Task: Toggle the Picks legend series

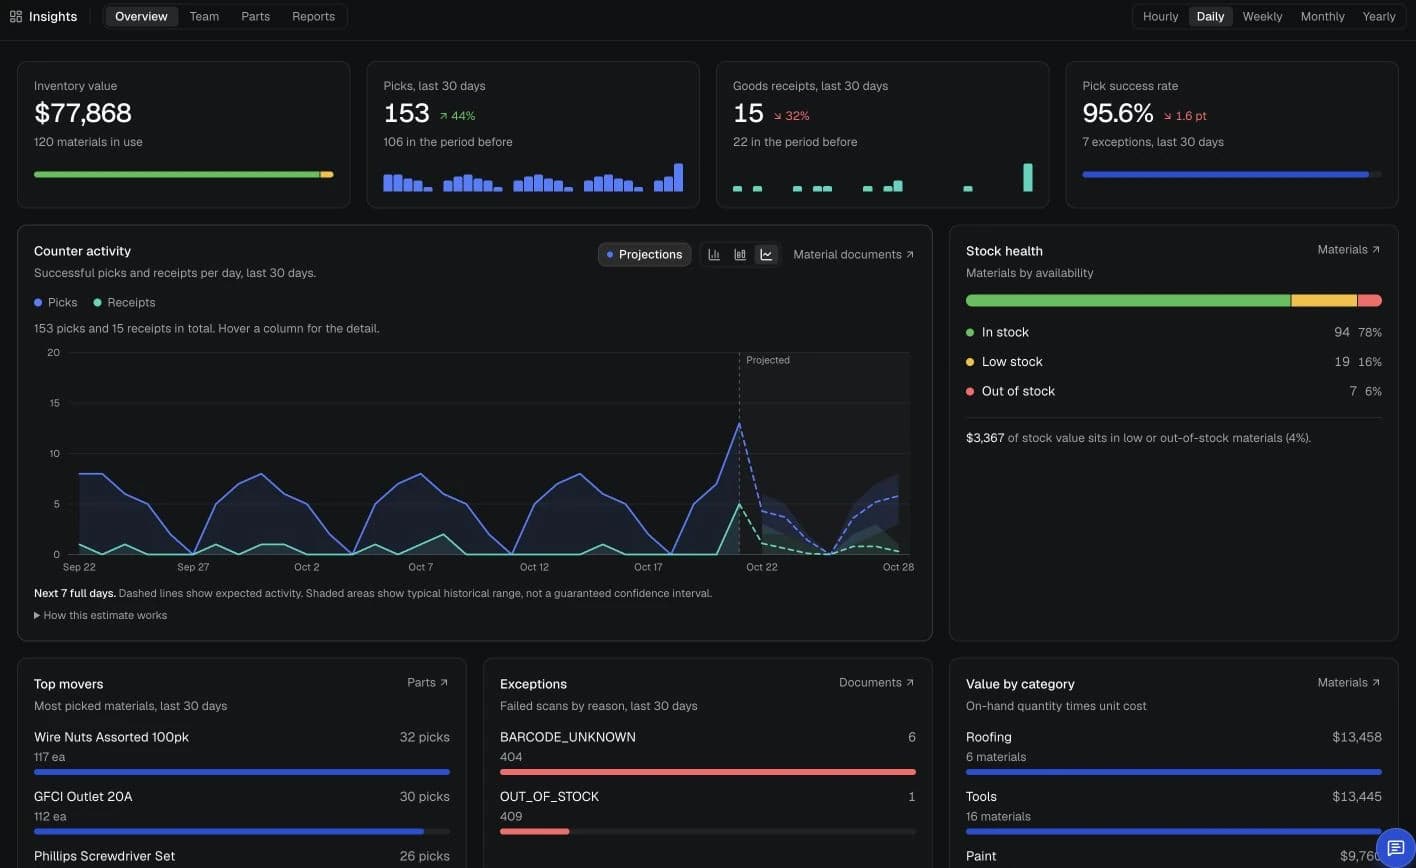Action: coord(56,302)
